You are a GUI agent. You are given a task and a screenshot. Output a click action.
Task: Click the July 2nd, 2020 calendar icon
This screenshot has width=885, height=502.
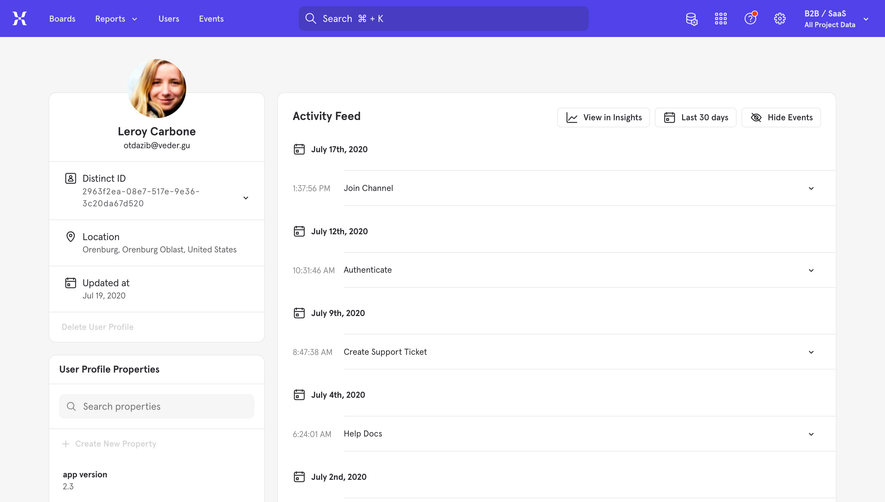pos(299,477)
